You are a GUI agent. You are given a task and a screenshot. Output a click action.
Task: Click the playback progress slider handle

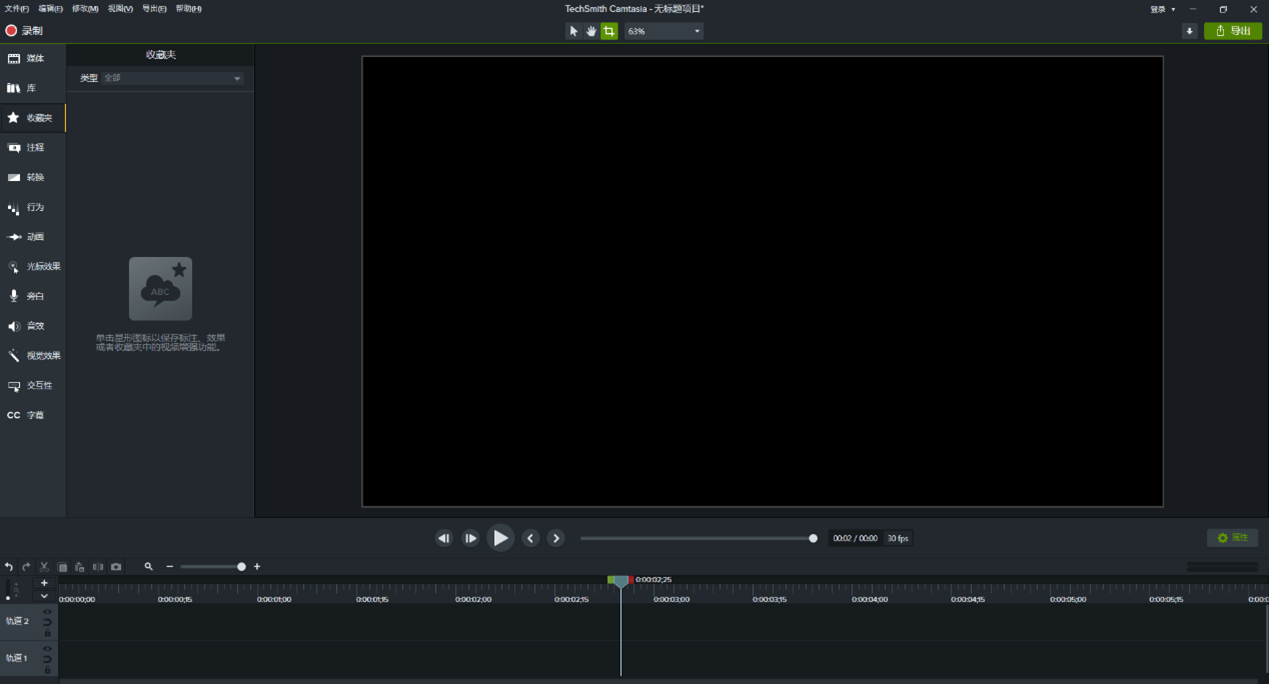[x=813, y=538]
